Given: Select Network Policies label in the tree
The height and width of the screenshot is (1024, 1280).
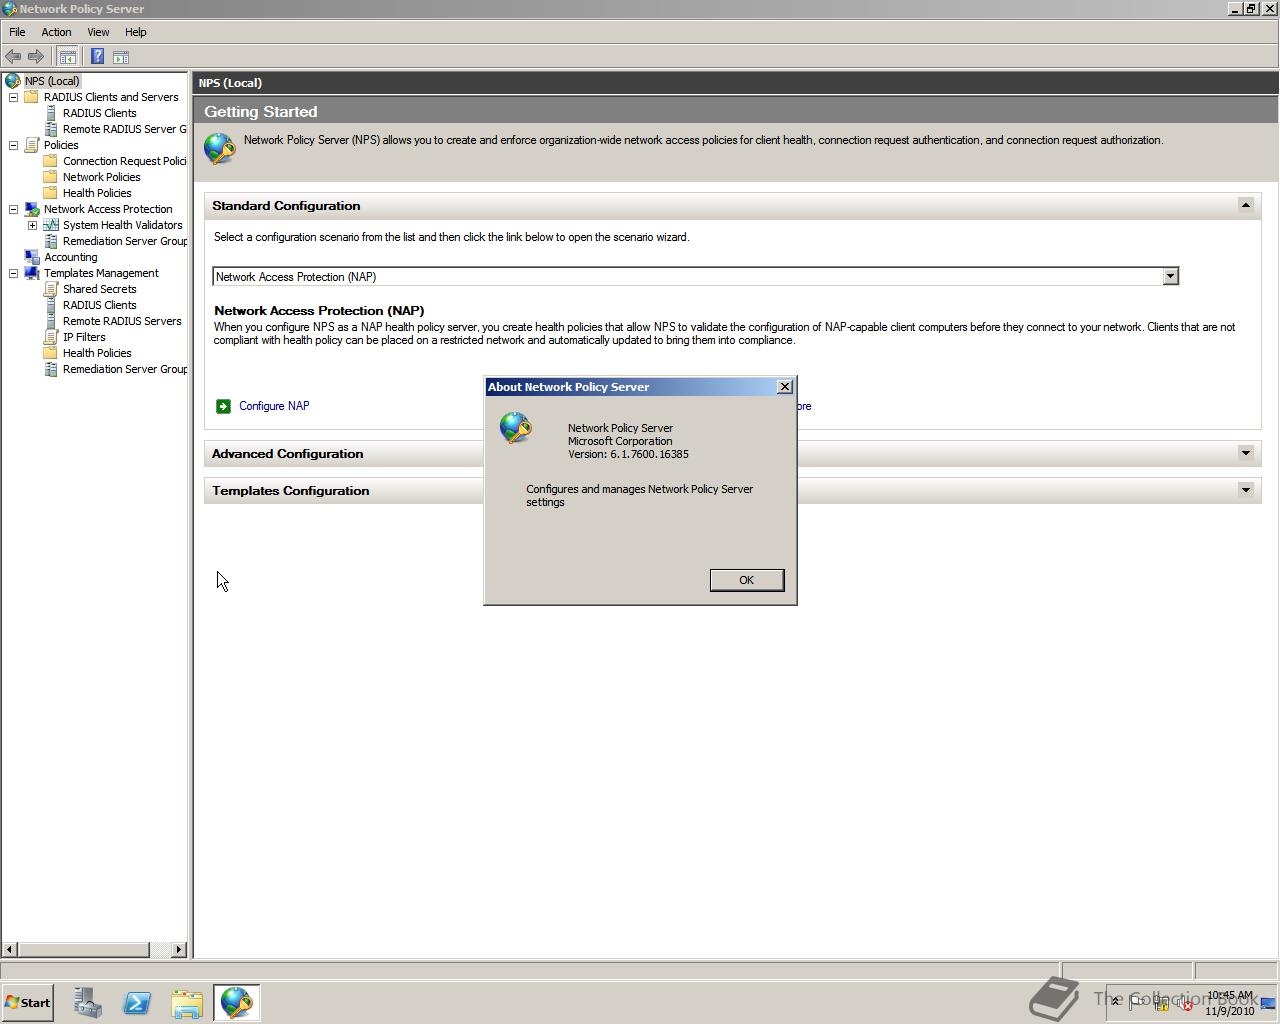Looking at the screenshot, I should point(101,177).
